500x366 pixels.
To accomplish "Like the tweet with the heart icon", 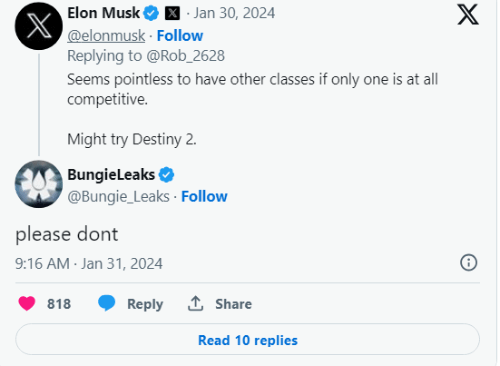I will pyautogui.click(x=27, y=304).
